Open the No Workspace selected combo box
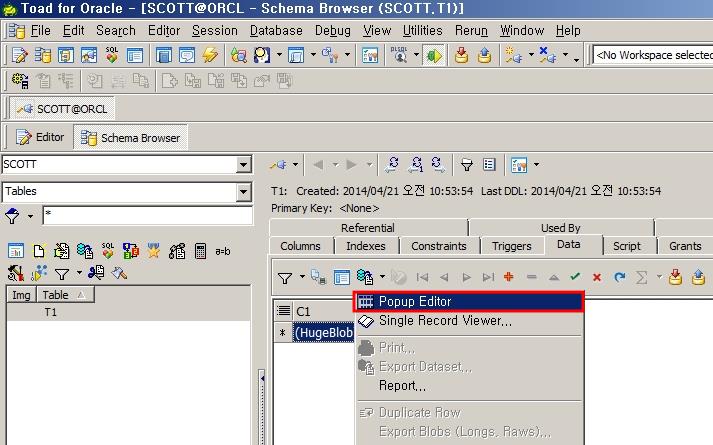713x445 pixels. [x=651, y=56]
